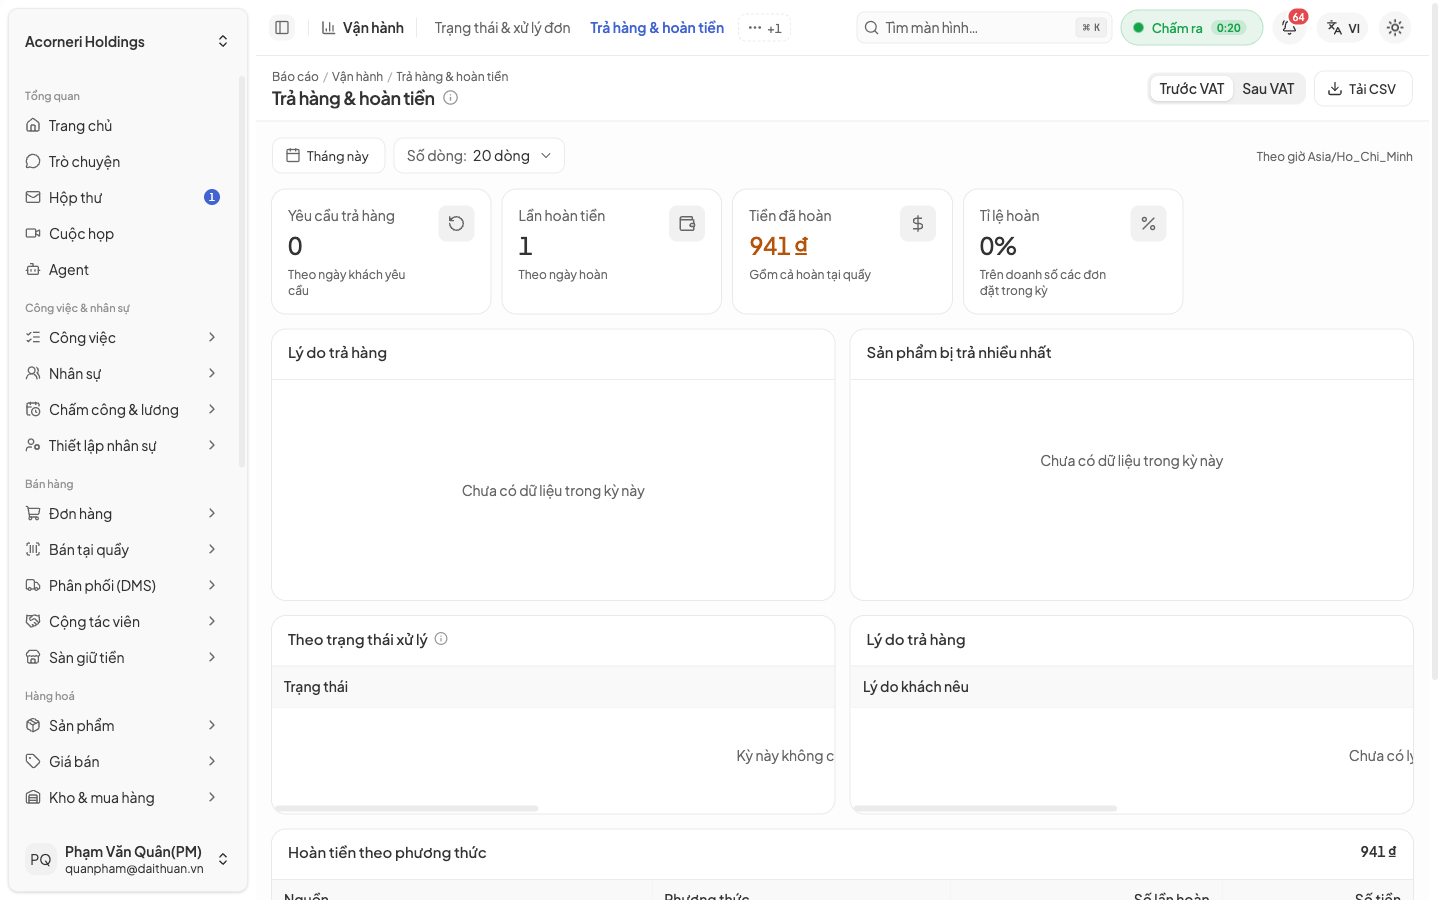Expand Chấm công & lương sidebar group
Viewport: 1440px width, 900px height.
coord(122,410)
